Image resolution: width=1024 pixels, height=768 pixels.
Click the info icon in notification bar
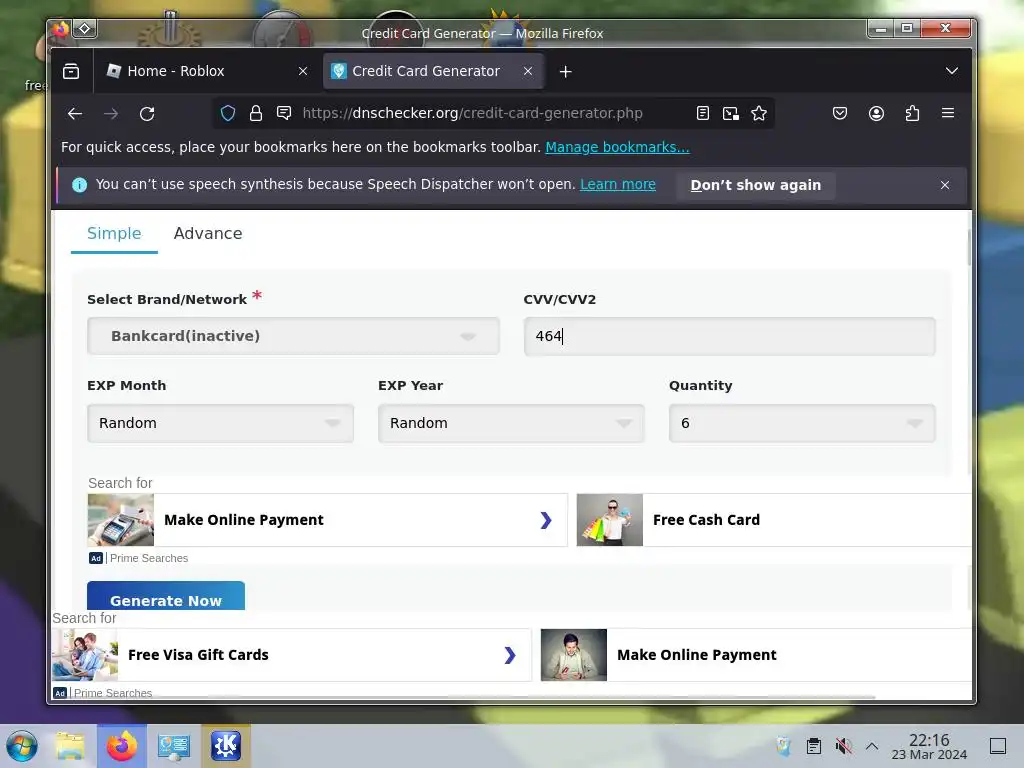80,185
